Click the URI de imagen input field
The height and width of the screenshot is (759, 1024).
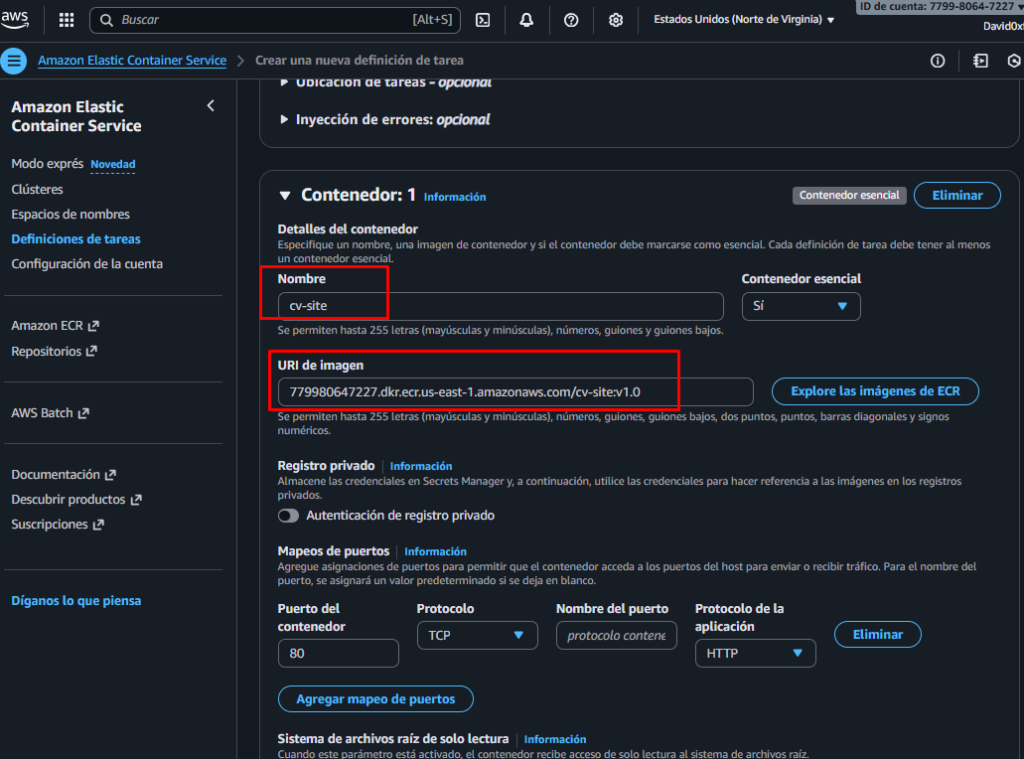coord(515,392)
